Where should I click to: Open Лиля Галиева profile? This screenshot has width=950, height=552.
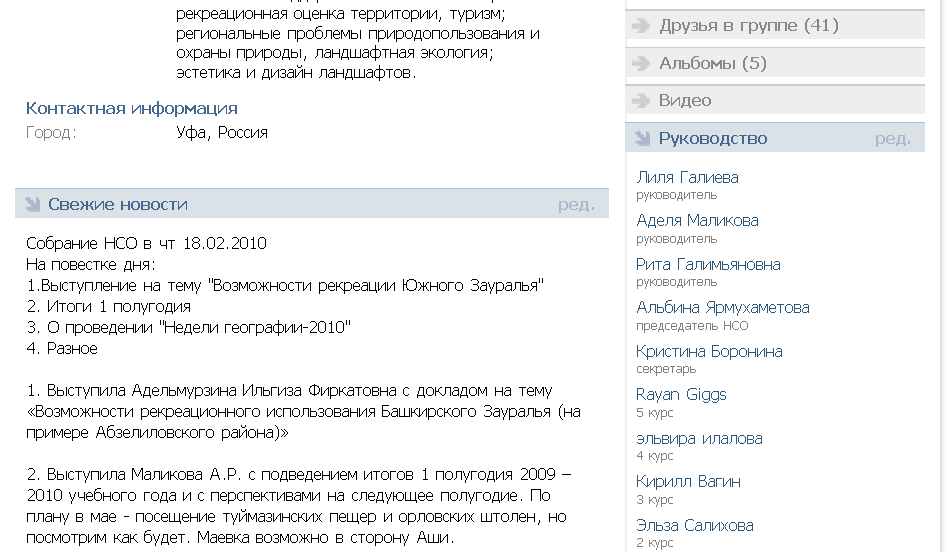687,178
